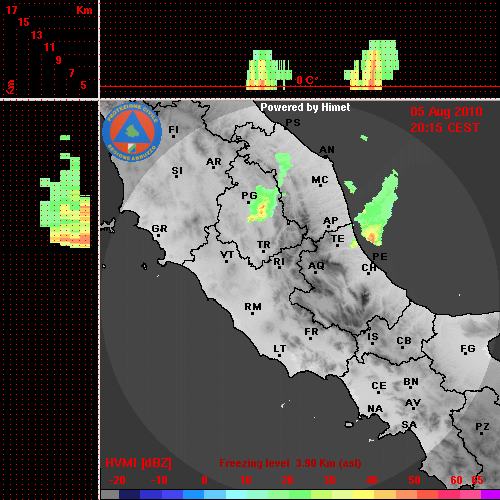Click the 'Freezing level 3.90 Km (asl)' text

coord(290,463)
